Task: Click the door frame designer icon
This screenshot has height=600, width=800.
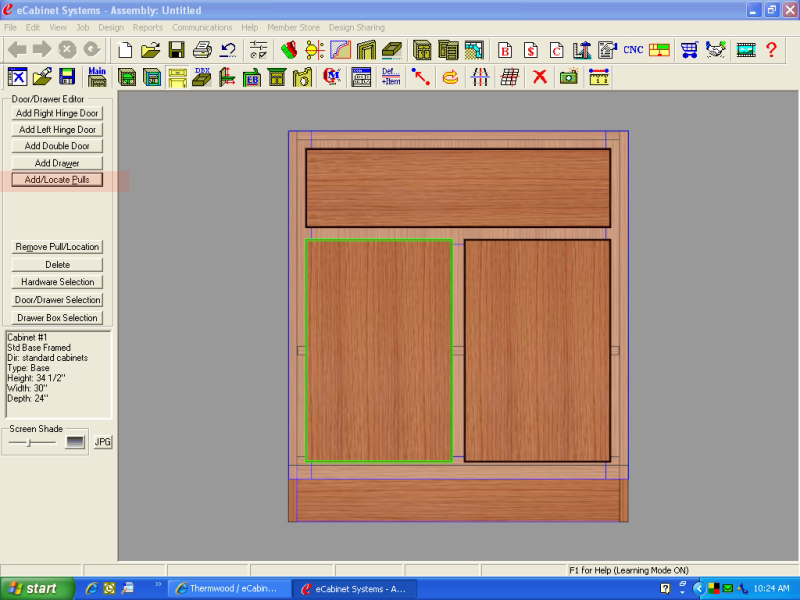Action: 366,50
